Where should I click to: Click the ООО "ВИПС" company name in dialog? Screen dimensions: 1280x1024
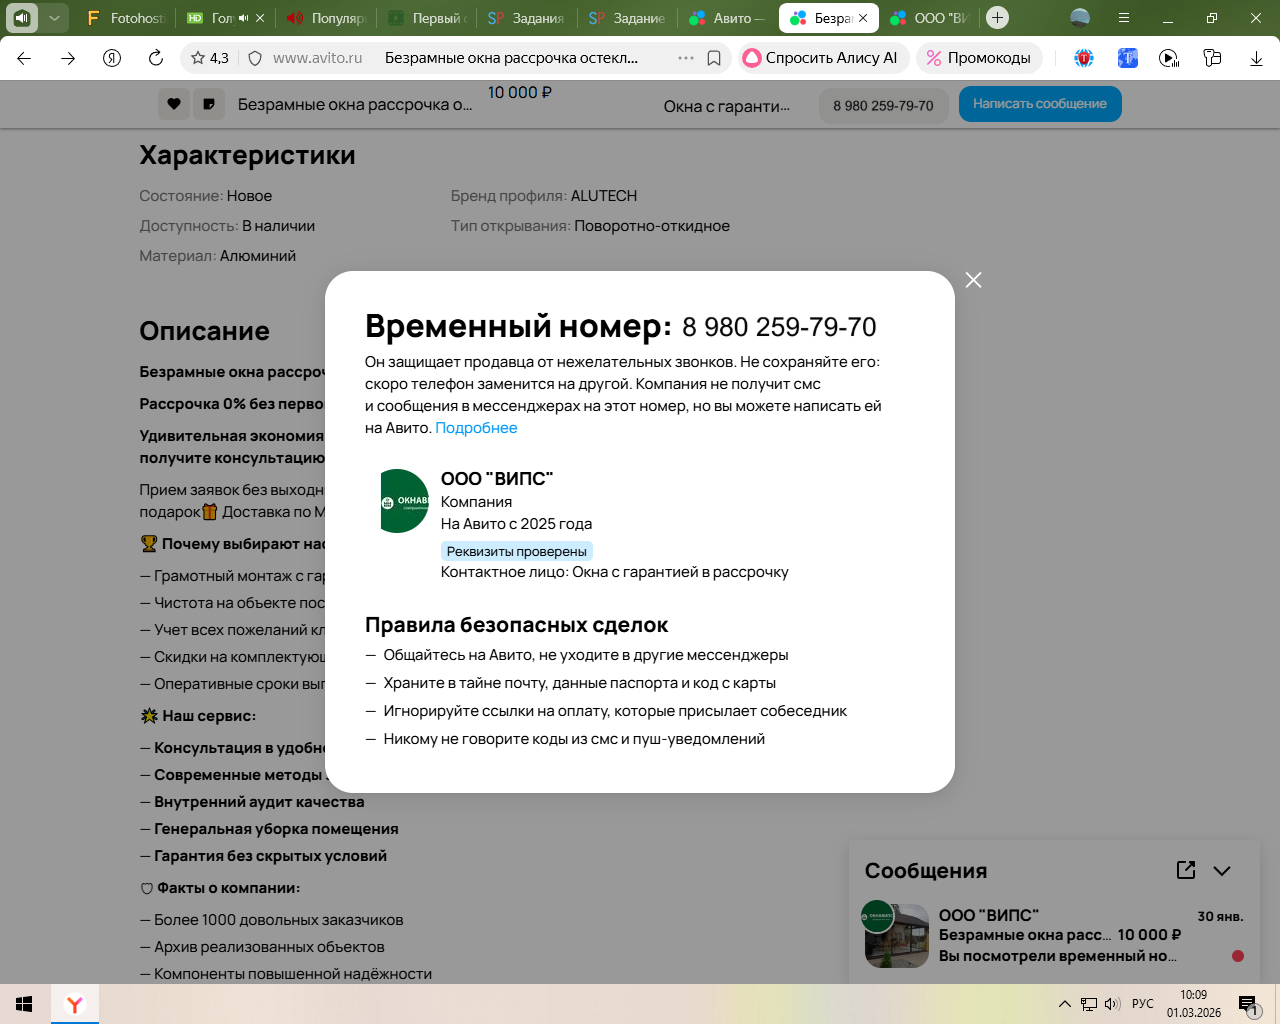[497, 479]
